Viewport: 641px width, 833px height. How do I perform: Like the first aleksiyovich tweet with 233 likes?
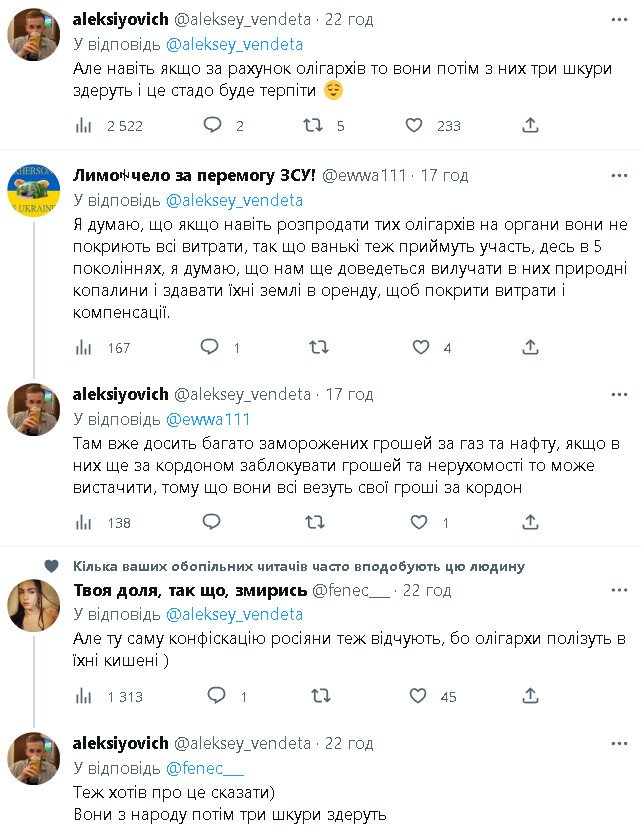tap(416, 125)
